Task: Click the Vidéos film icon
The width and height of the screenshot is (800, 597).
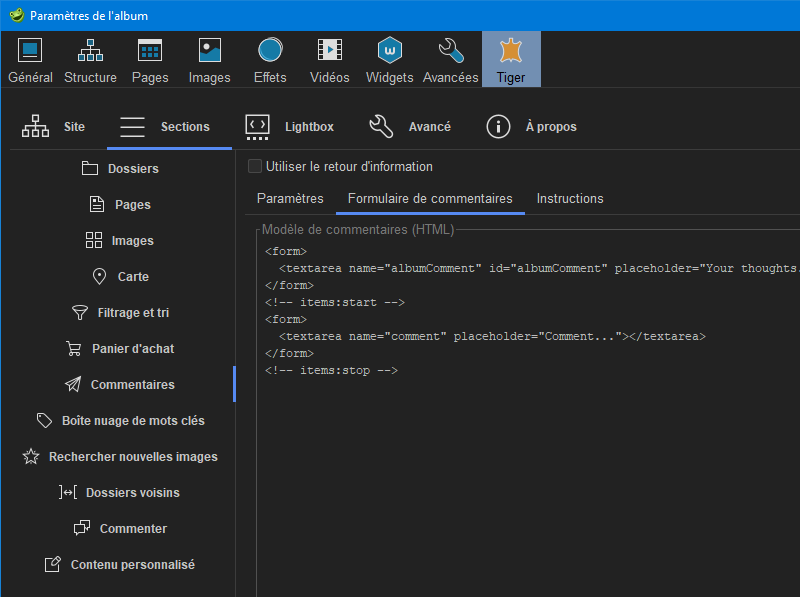Action: point(330,59)
